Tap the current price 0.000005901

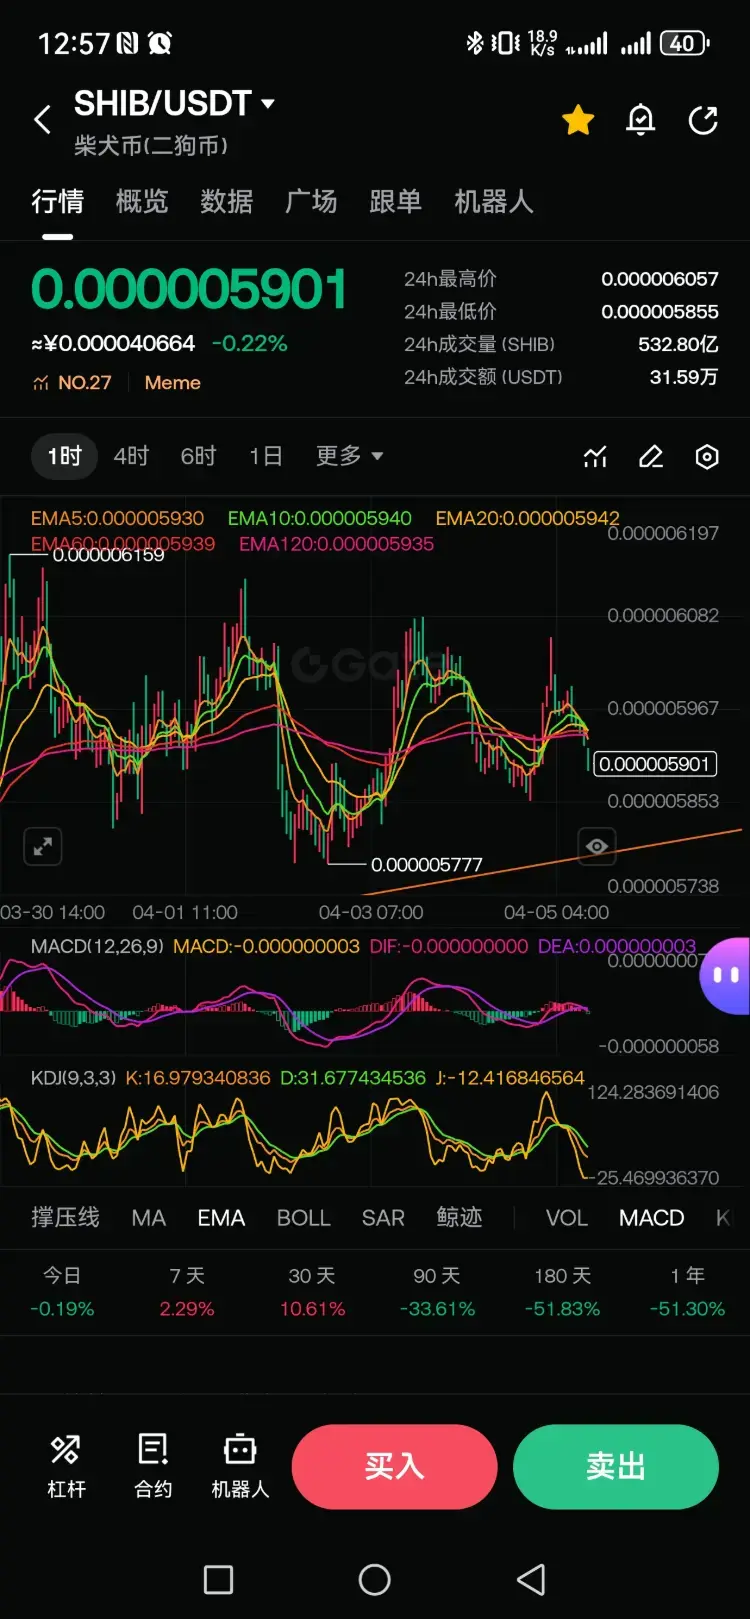(189, 289)
